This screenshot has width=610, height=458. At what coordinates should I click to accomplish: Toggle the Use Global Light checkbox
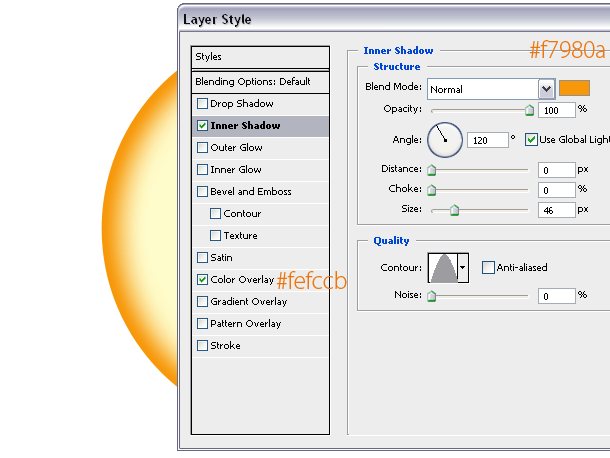[531, 140]
